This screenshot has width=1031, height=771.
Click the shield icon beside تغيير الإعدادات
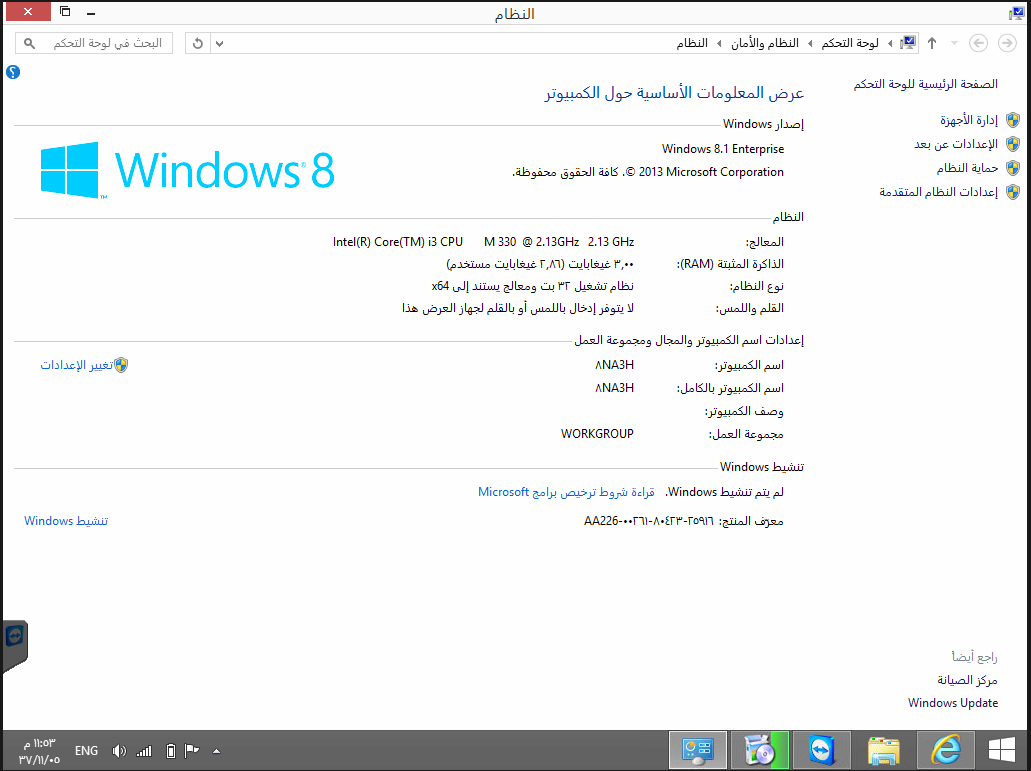pyautogui.click(x=121, y=365)
